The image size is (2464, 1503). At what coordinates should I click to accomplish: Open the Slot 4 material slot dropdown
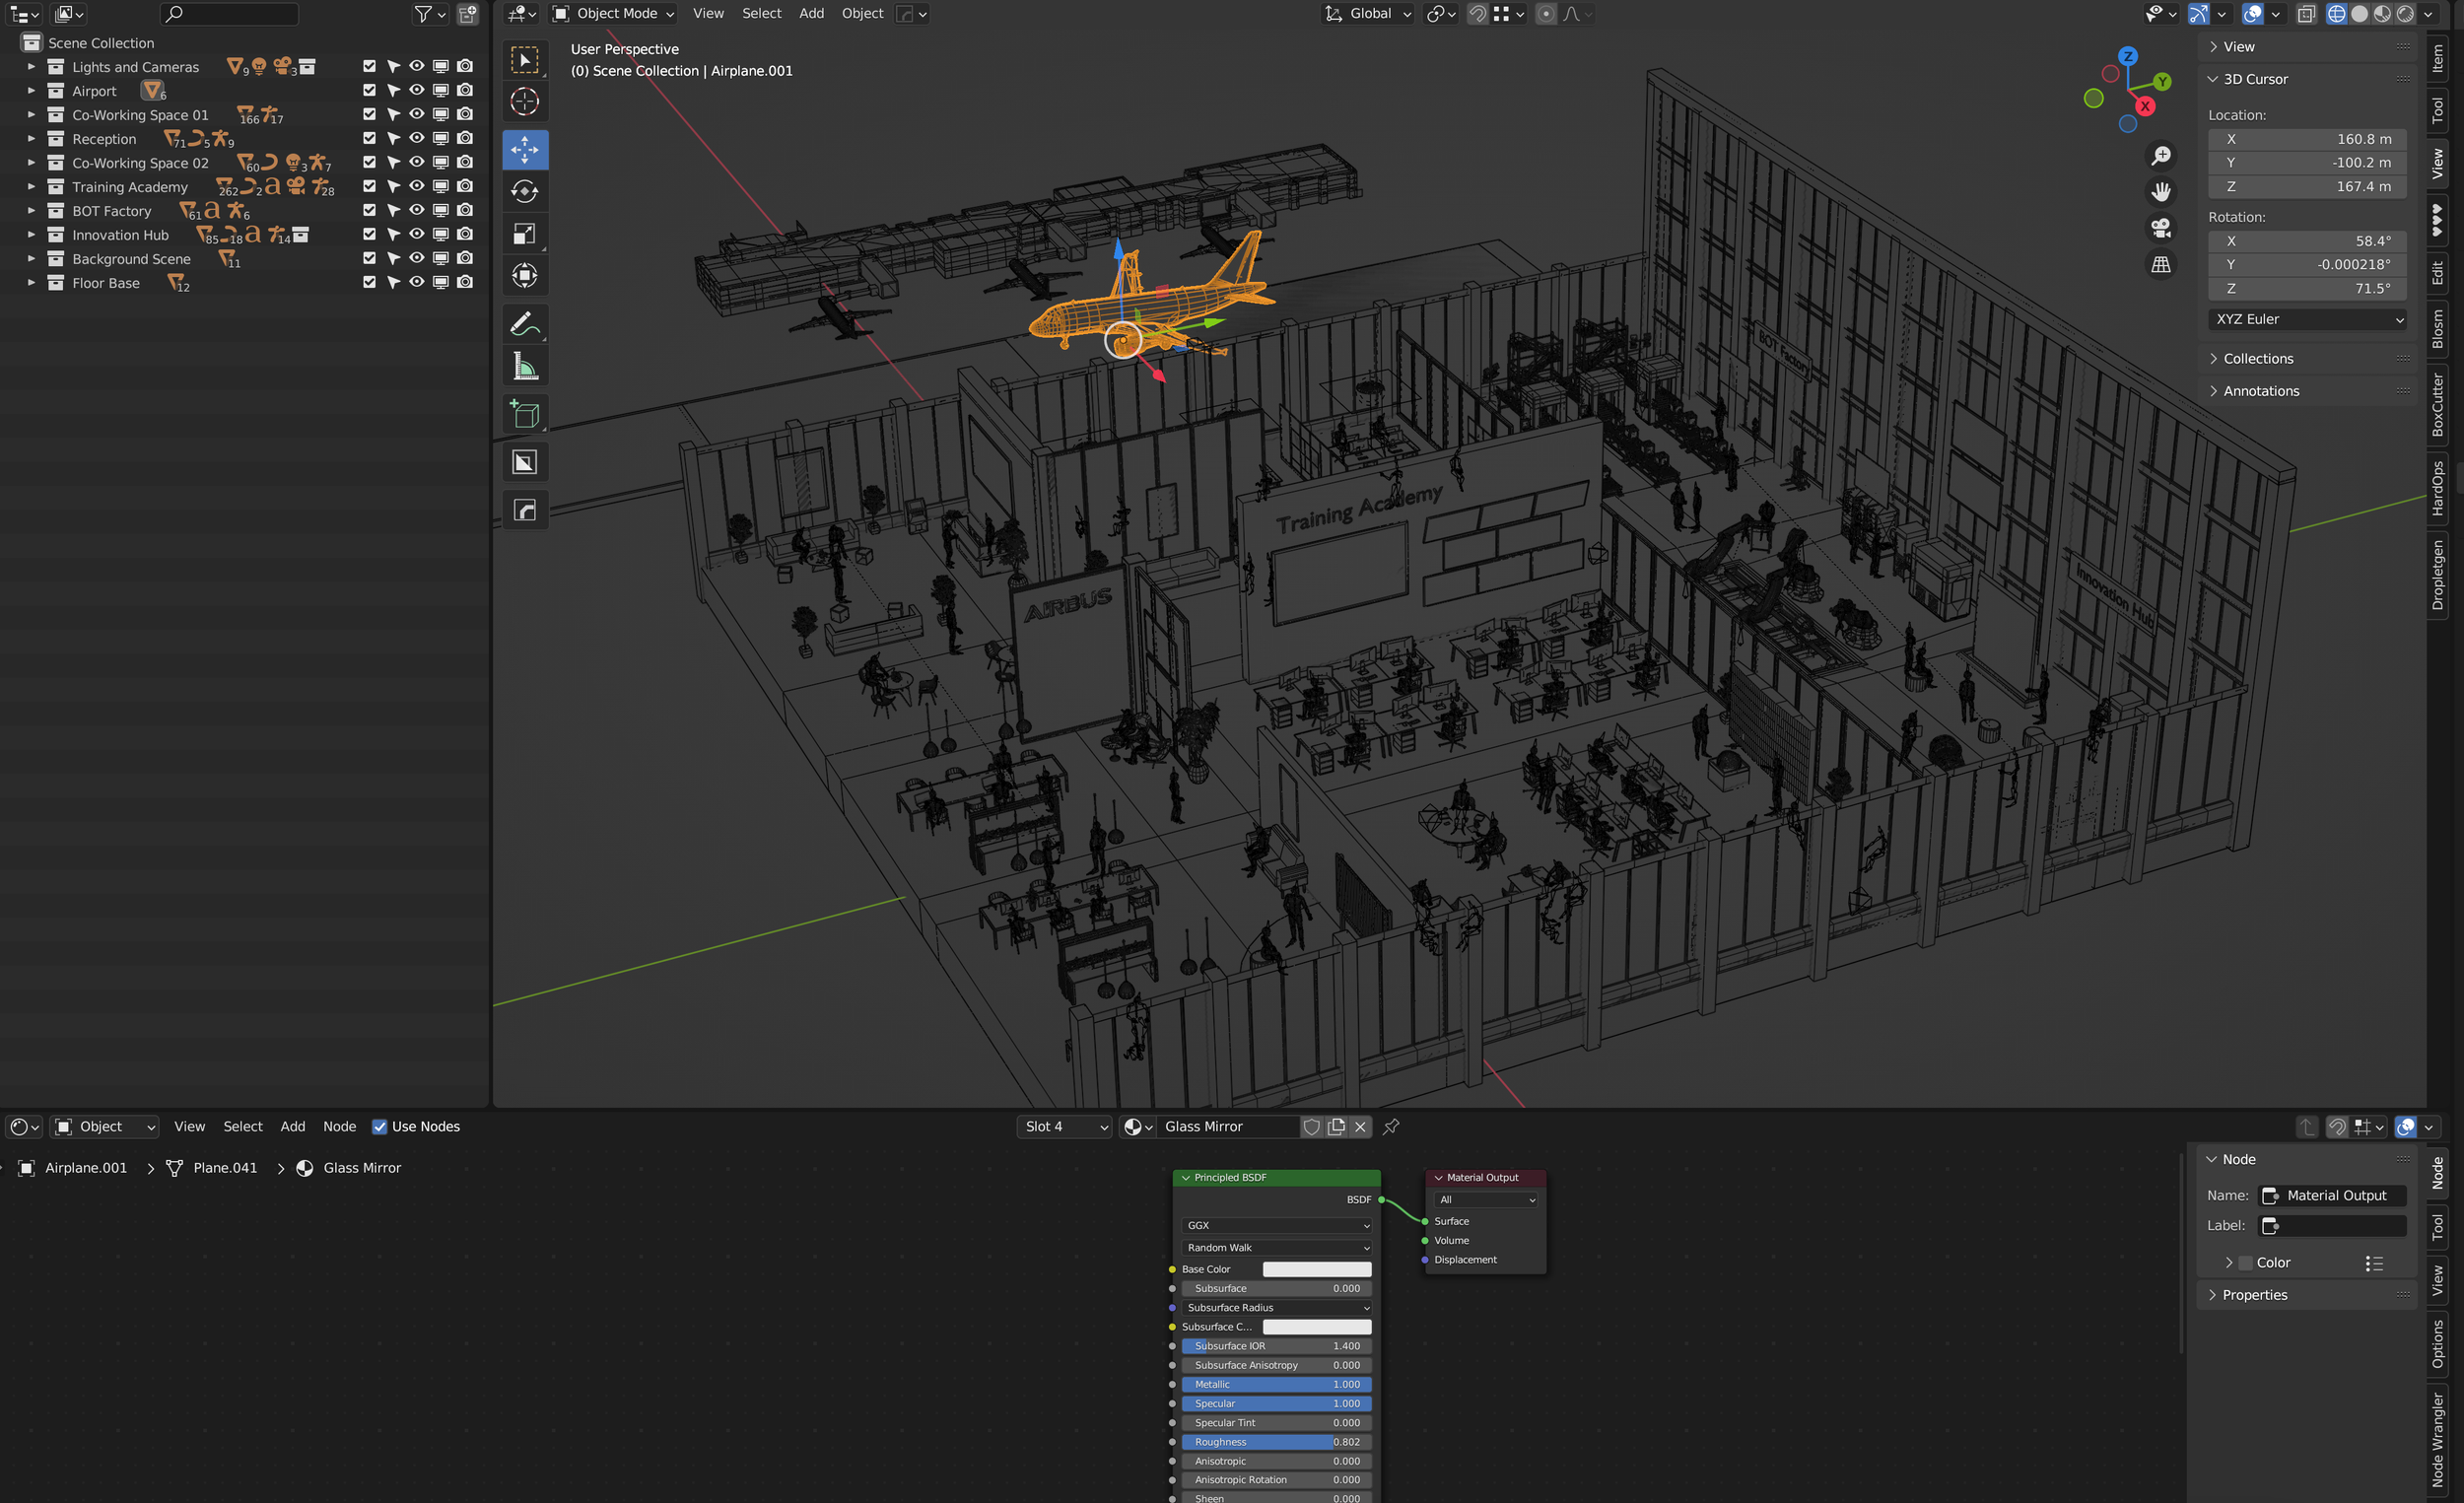pyautogui.click(x=1064, y=1126)
